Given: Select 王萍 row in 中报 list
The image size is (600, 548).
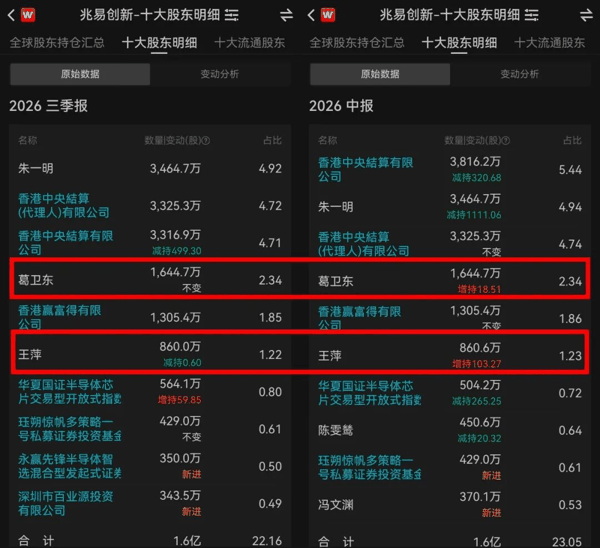Looking at the screenshot, I should [x=450, y=356].
